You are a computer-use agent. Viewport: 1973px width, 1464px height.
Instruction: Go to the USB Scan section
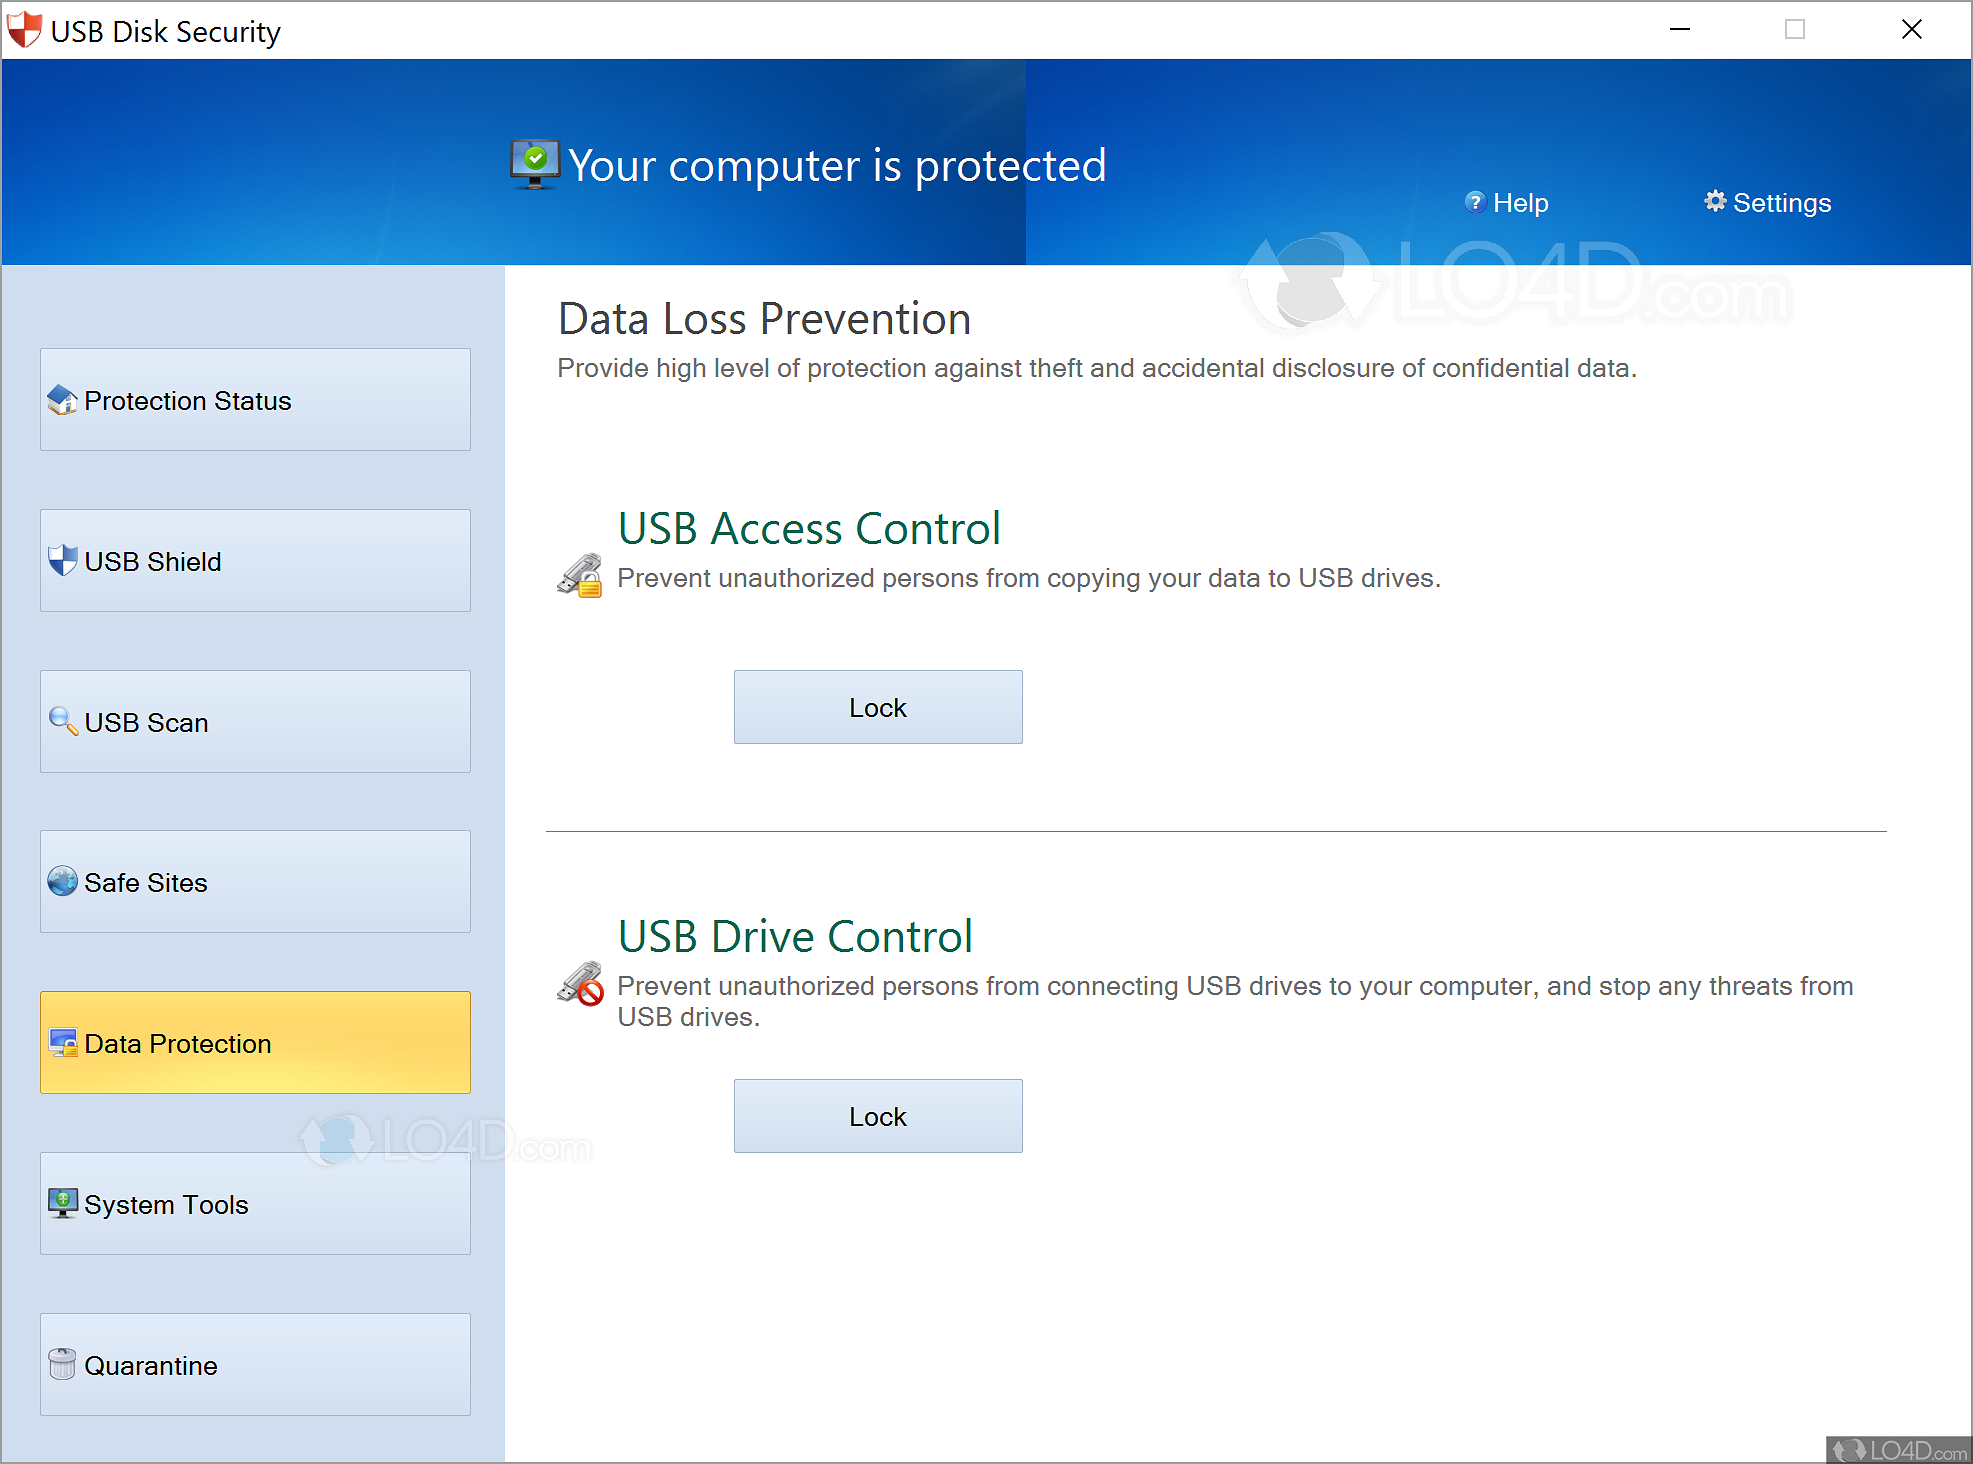tap(255, 721)
